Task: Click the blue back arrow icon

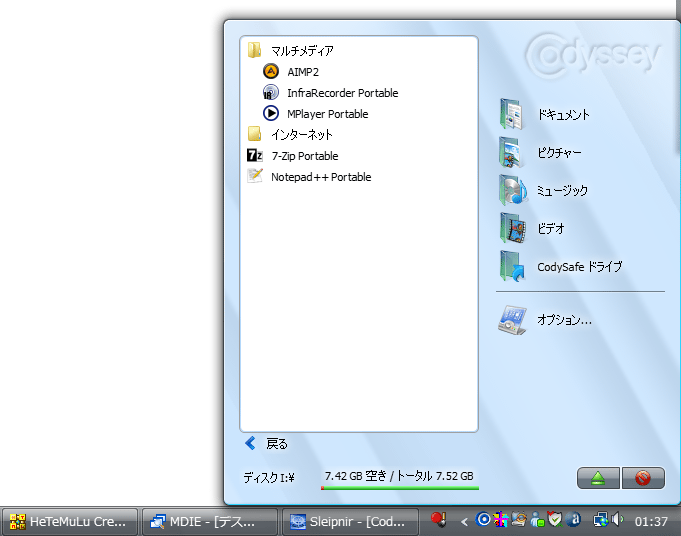Action: (x=250, y=443)
